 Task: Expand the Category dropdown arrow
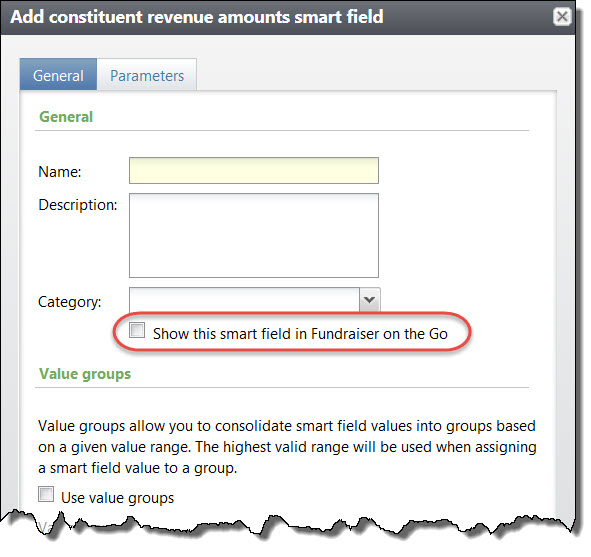click(x=369, y=300)
